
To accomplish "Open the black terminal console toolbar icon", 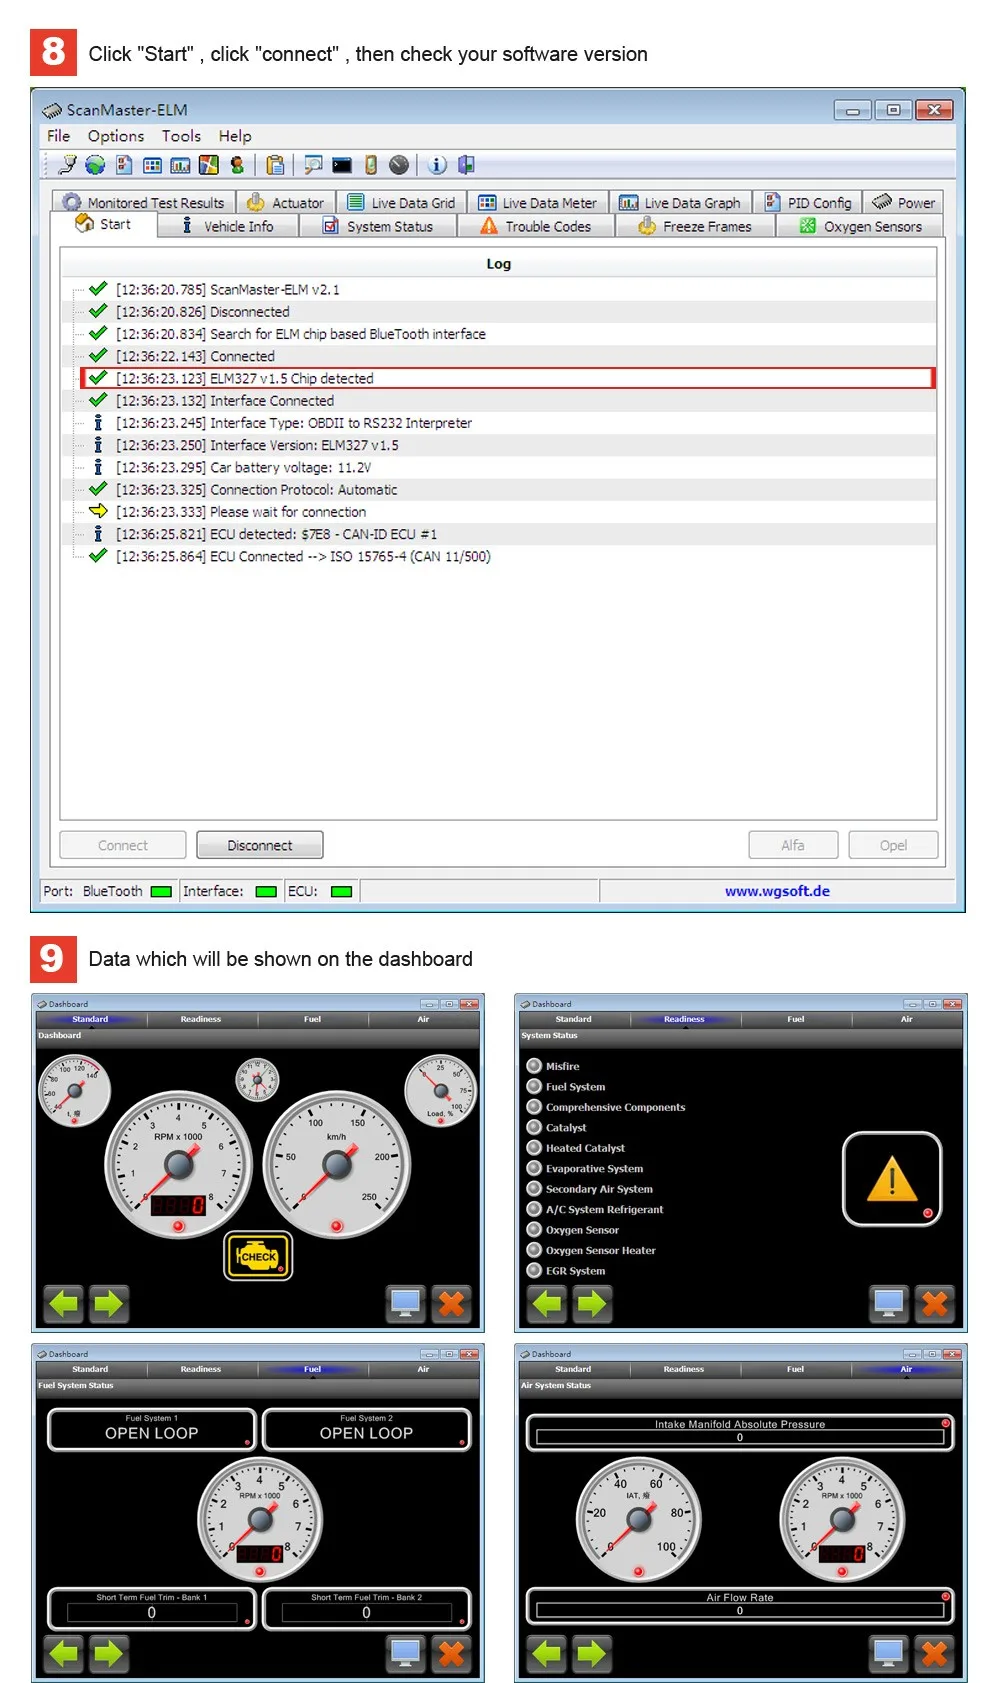I will (x=342, y=165).
